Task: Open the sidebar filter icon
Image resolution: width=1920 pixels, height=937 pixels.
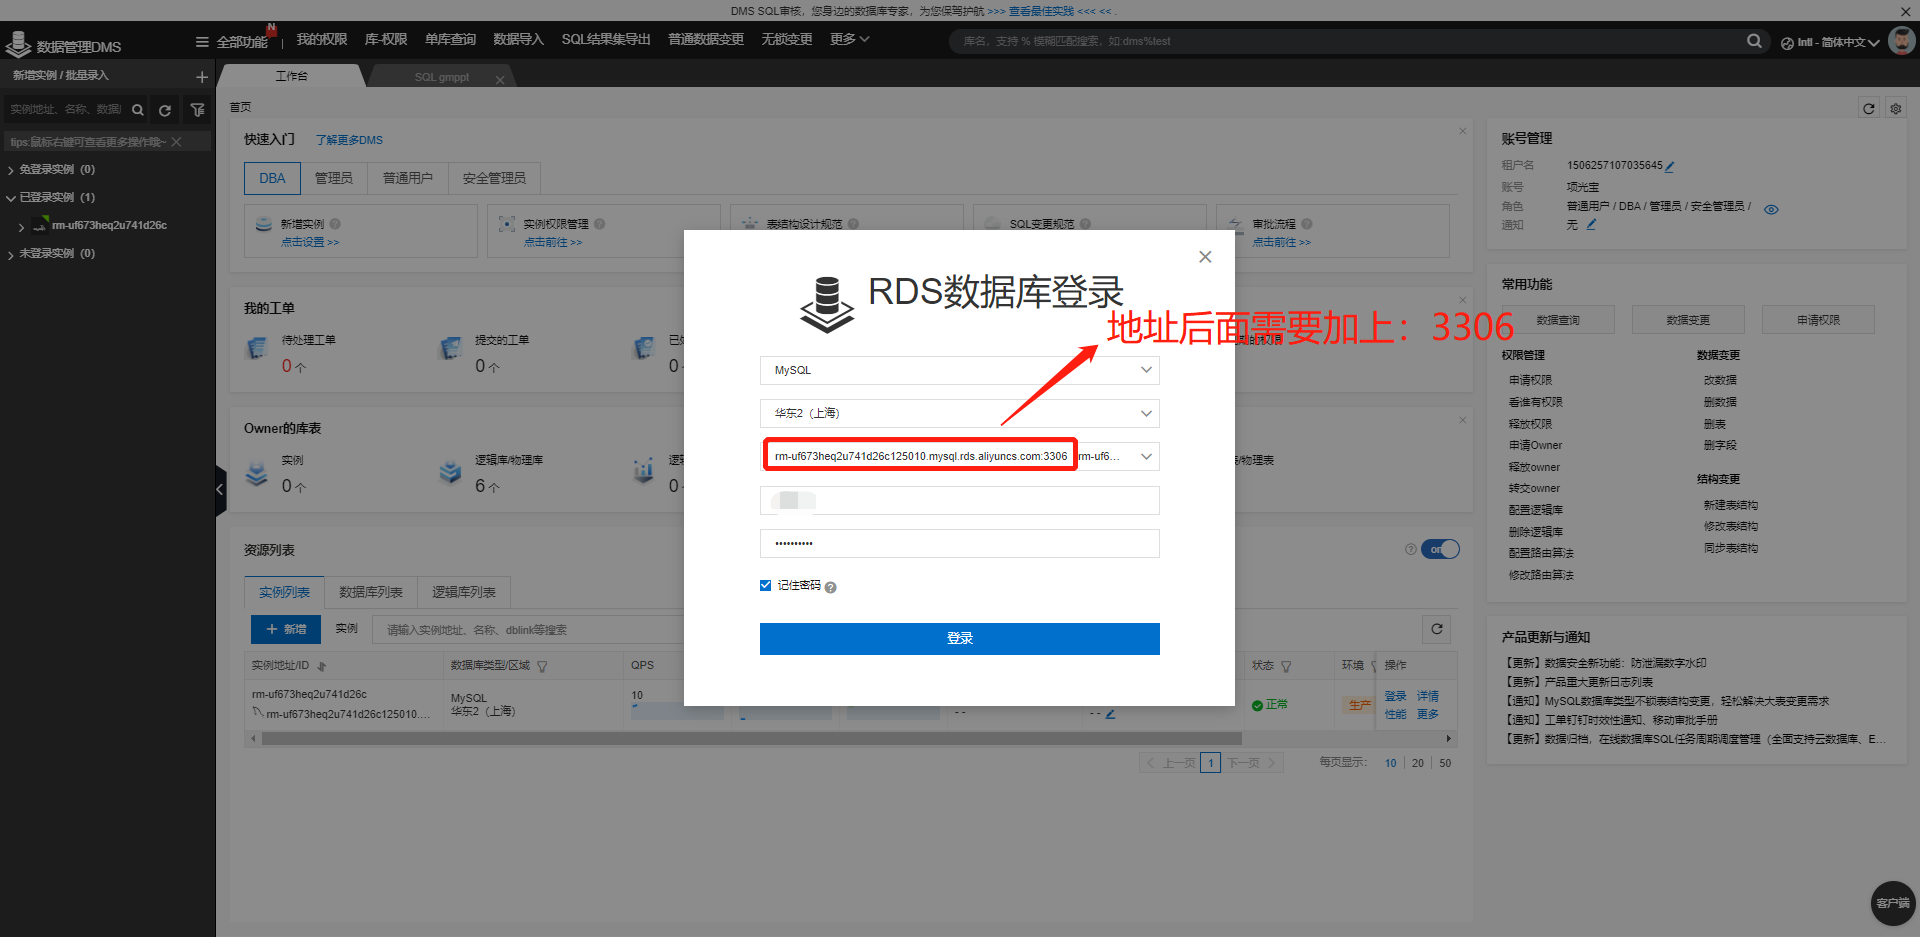Action: pyautogui.click(x=197, y=110)
